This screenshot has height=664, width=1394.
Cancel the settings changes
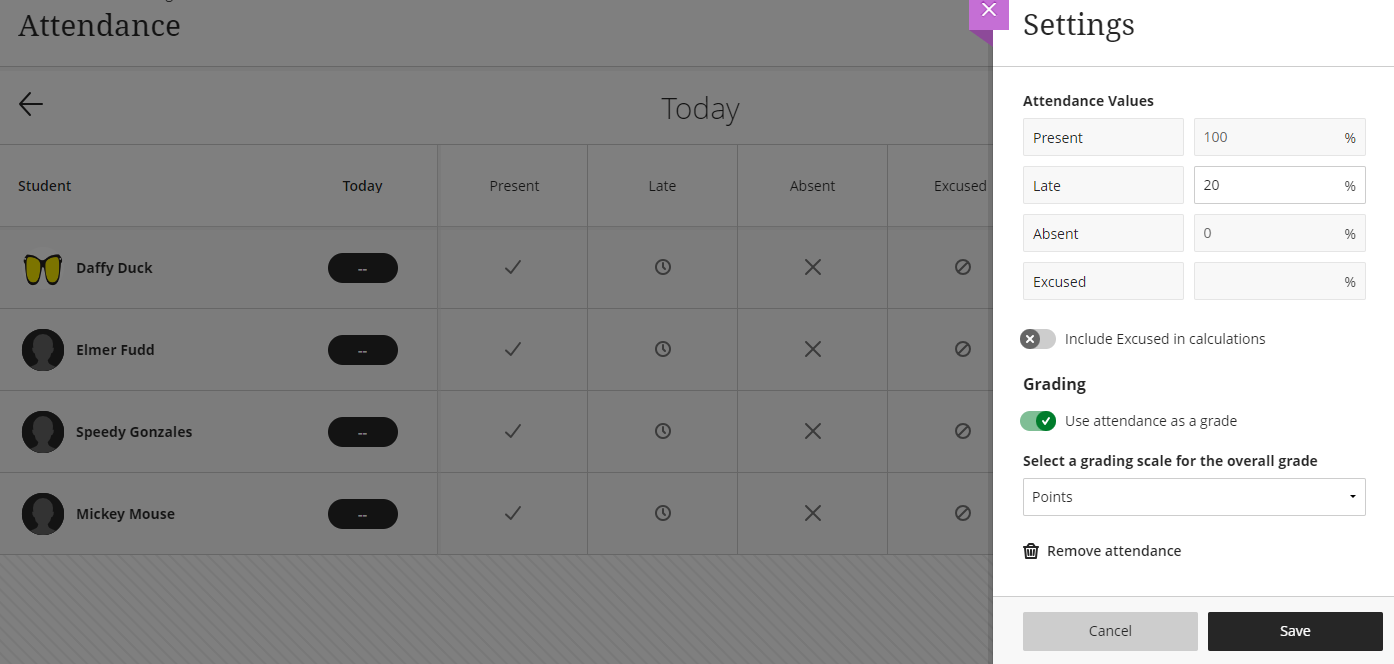click(1110, 630)
